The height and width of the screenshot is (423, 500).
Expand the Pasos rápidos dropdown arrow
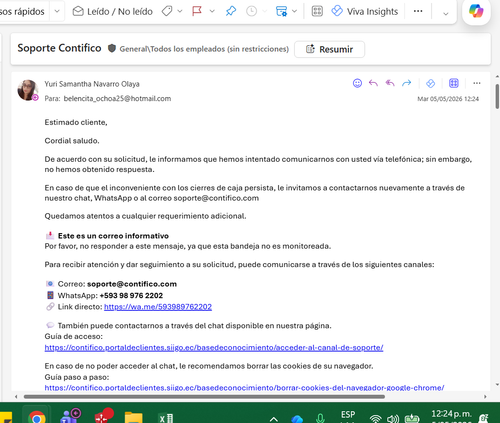coord(57,11)
